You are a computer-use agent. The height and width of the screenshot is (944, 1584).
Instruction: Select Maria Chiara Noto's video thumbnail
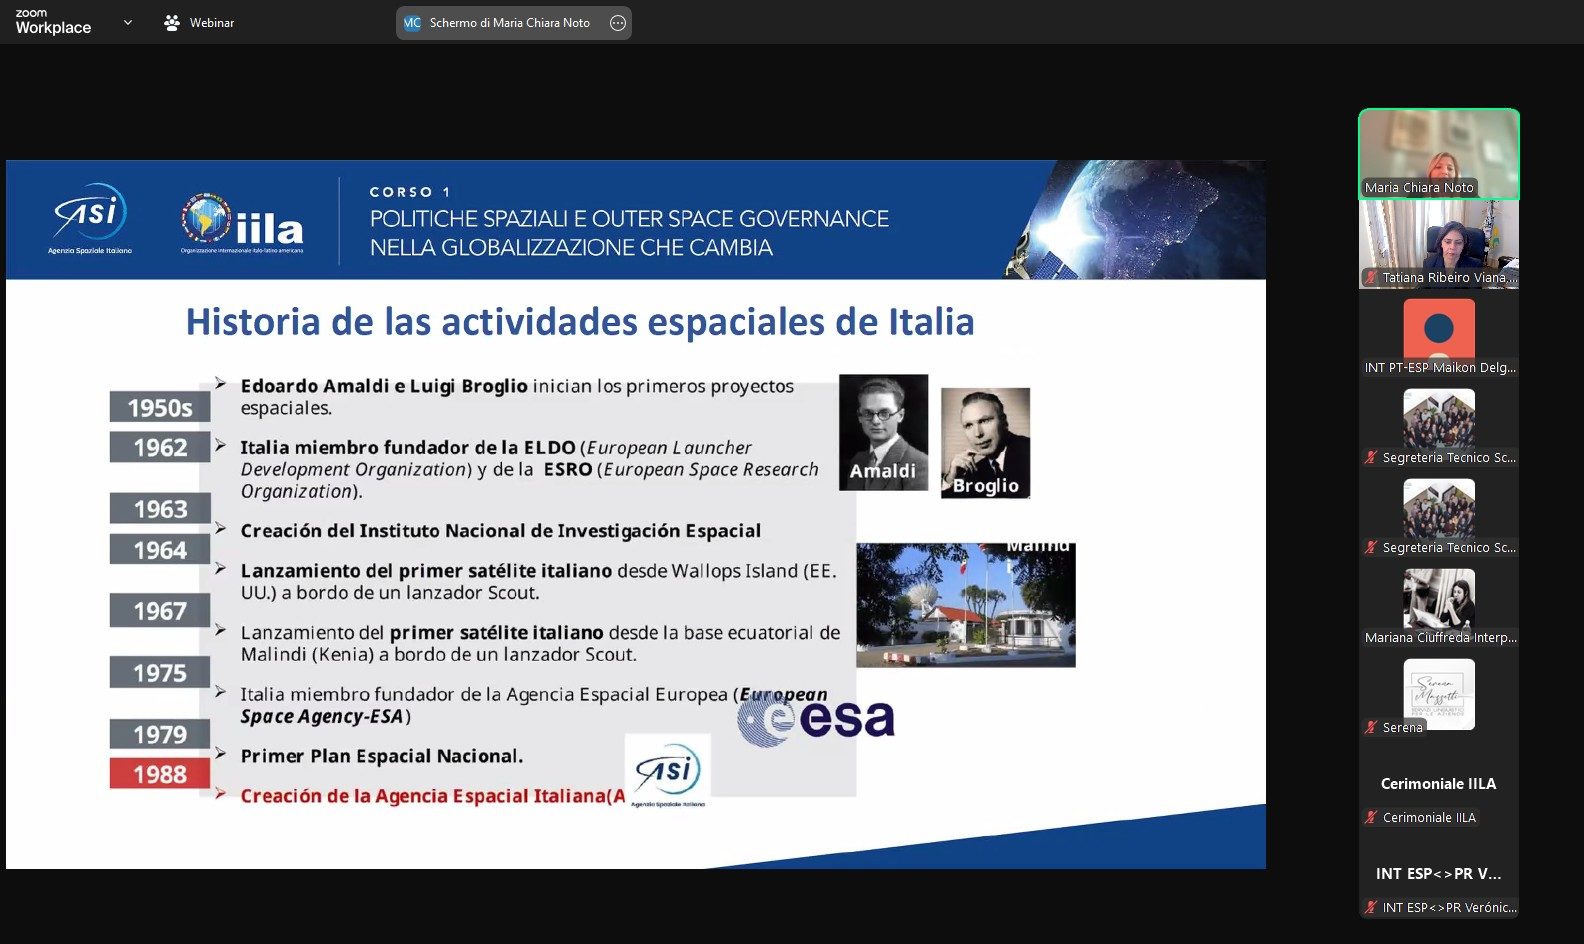point(1438,153)
